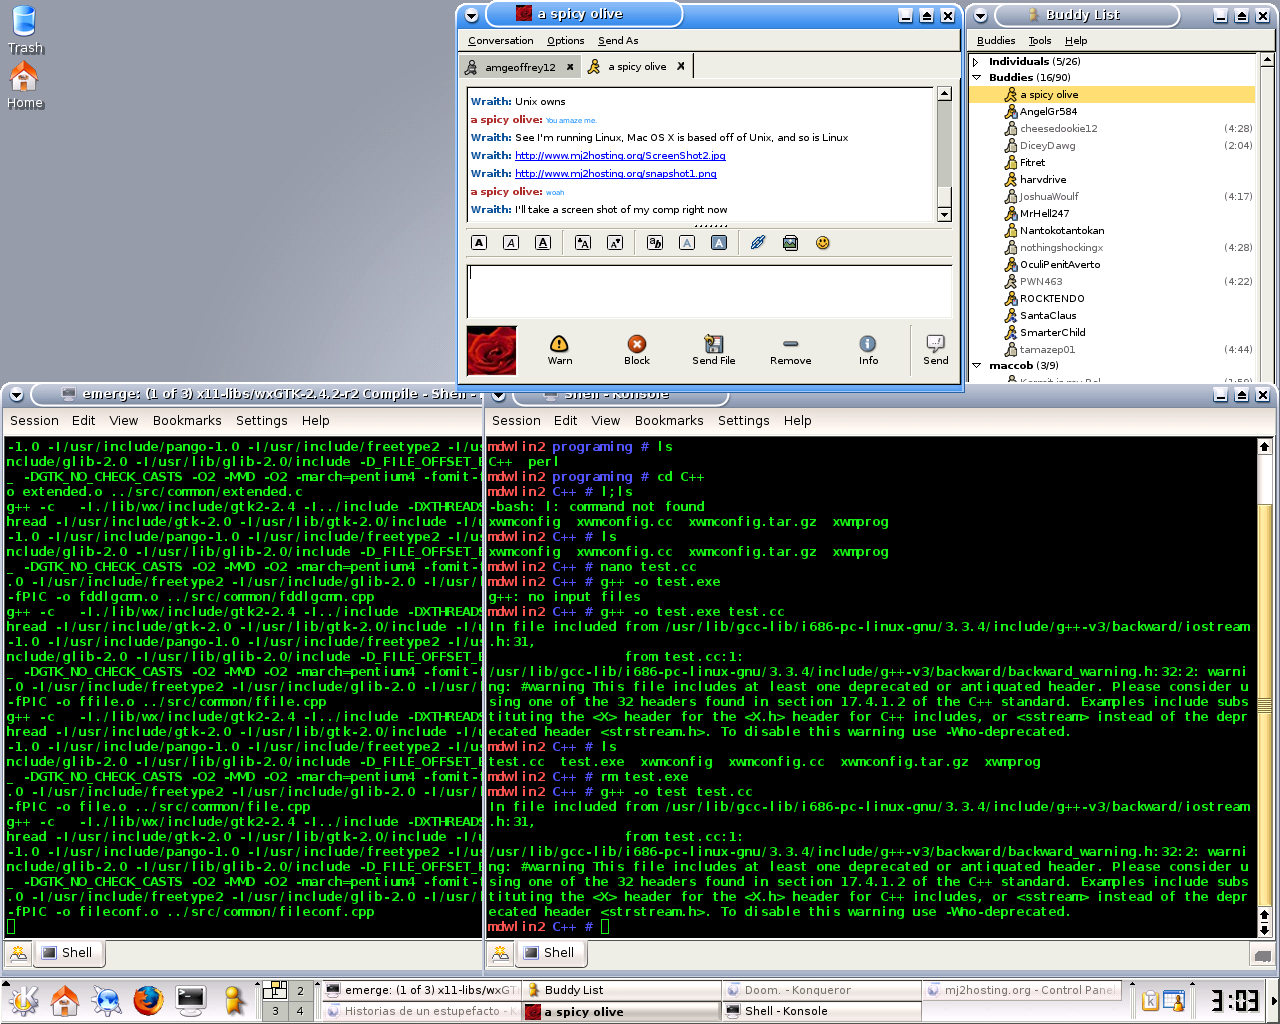Screen dimensions: 1280x1024
Task: Toggle bold text formatting
Action: pyautogui.click(x=479, y=243)
